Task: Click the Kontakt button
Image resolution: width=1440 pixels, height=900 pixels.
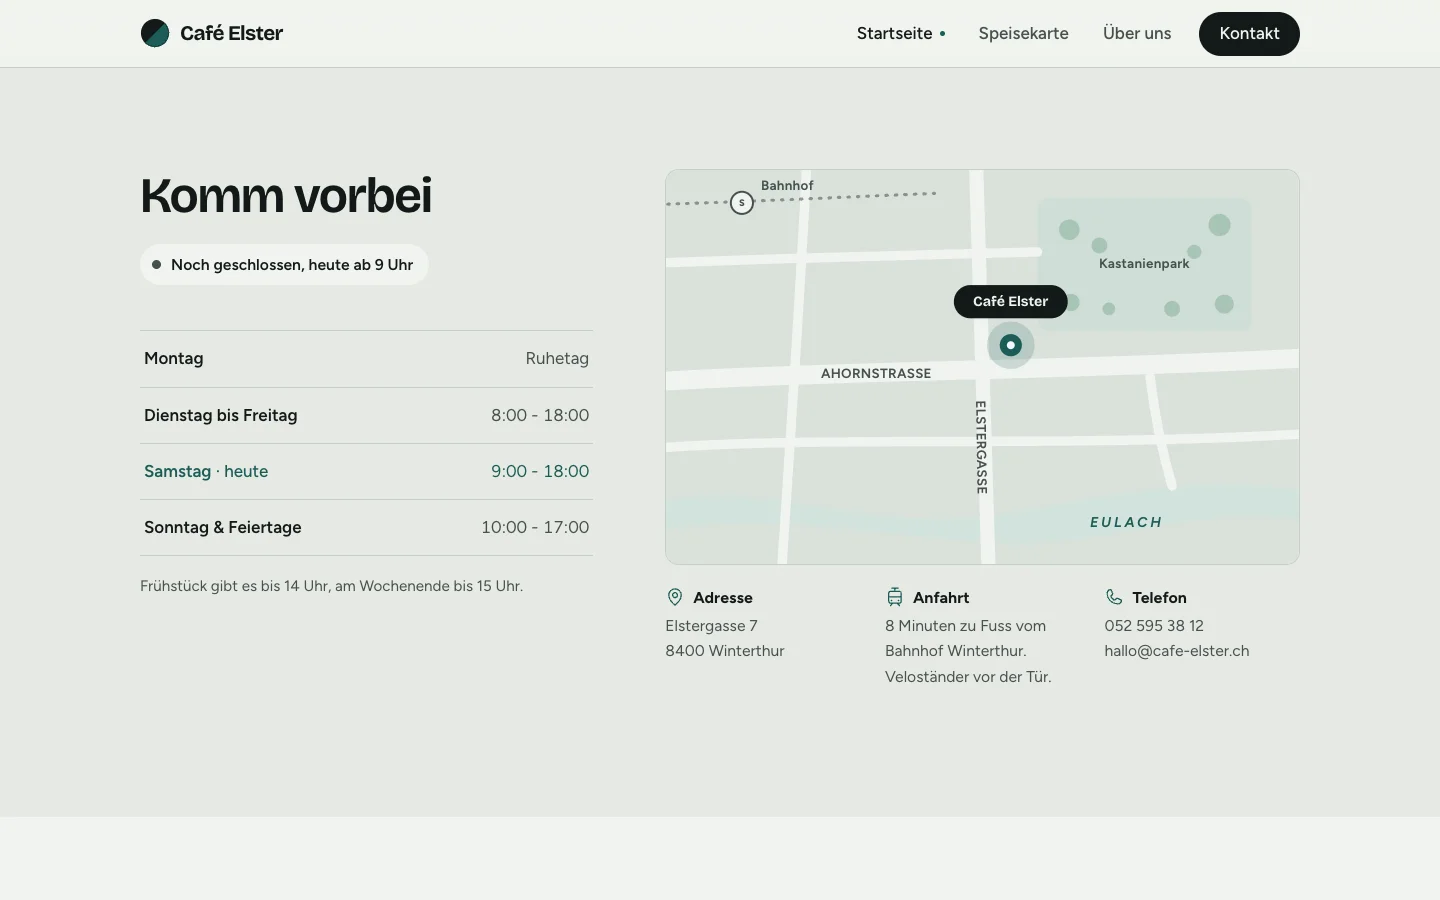Action: (1249, 34)
